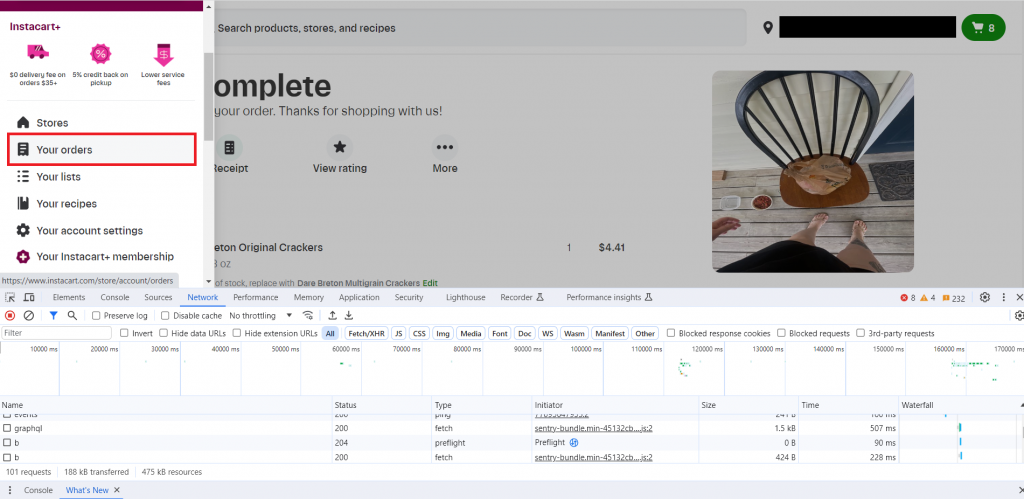Click the sidebar scroll up arrow

pyautogui.click(x=209, y=7)
